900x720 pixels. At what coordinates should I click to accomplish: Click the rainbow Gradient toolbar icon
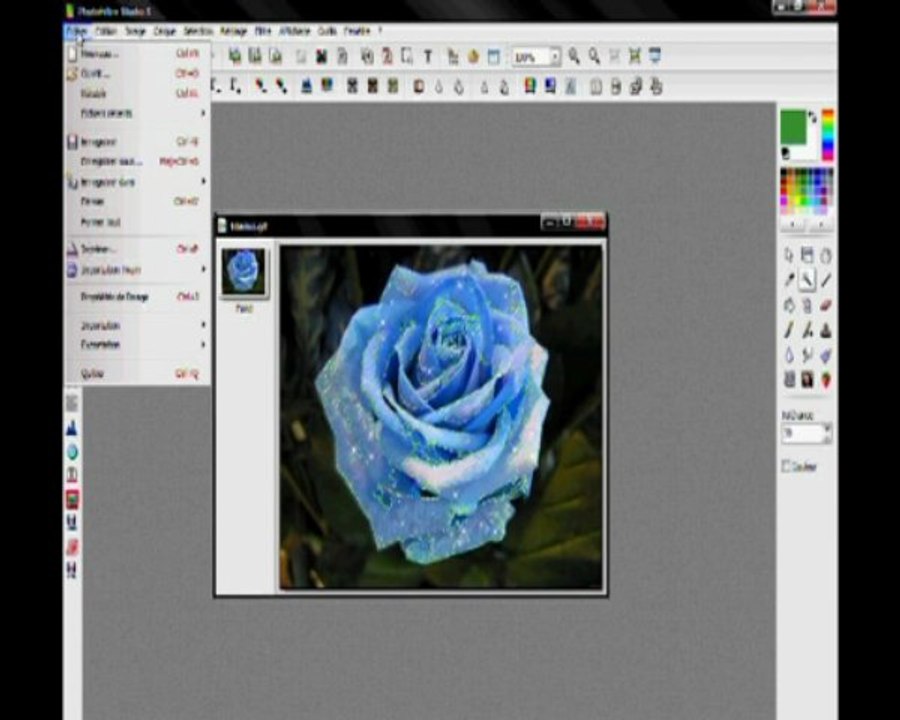pyautogui.click(x=530, y=86)
